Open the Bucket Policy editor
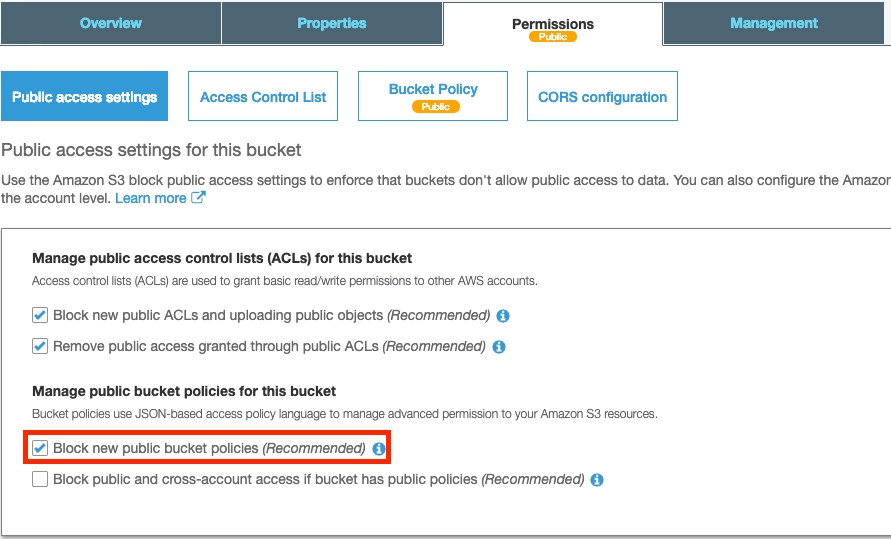Viewport: 891px width, 539px height. point(433,90)
